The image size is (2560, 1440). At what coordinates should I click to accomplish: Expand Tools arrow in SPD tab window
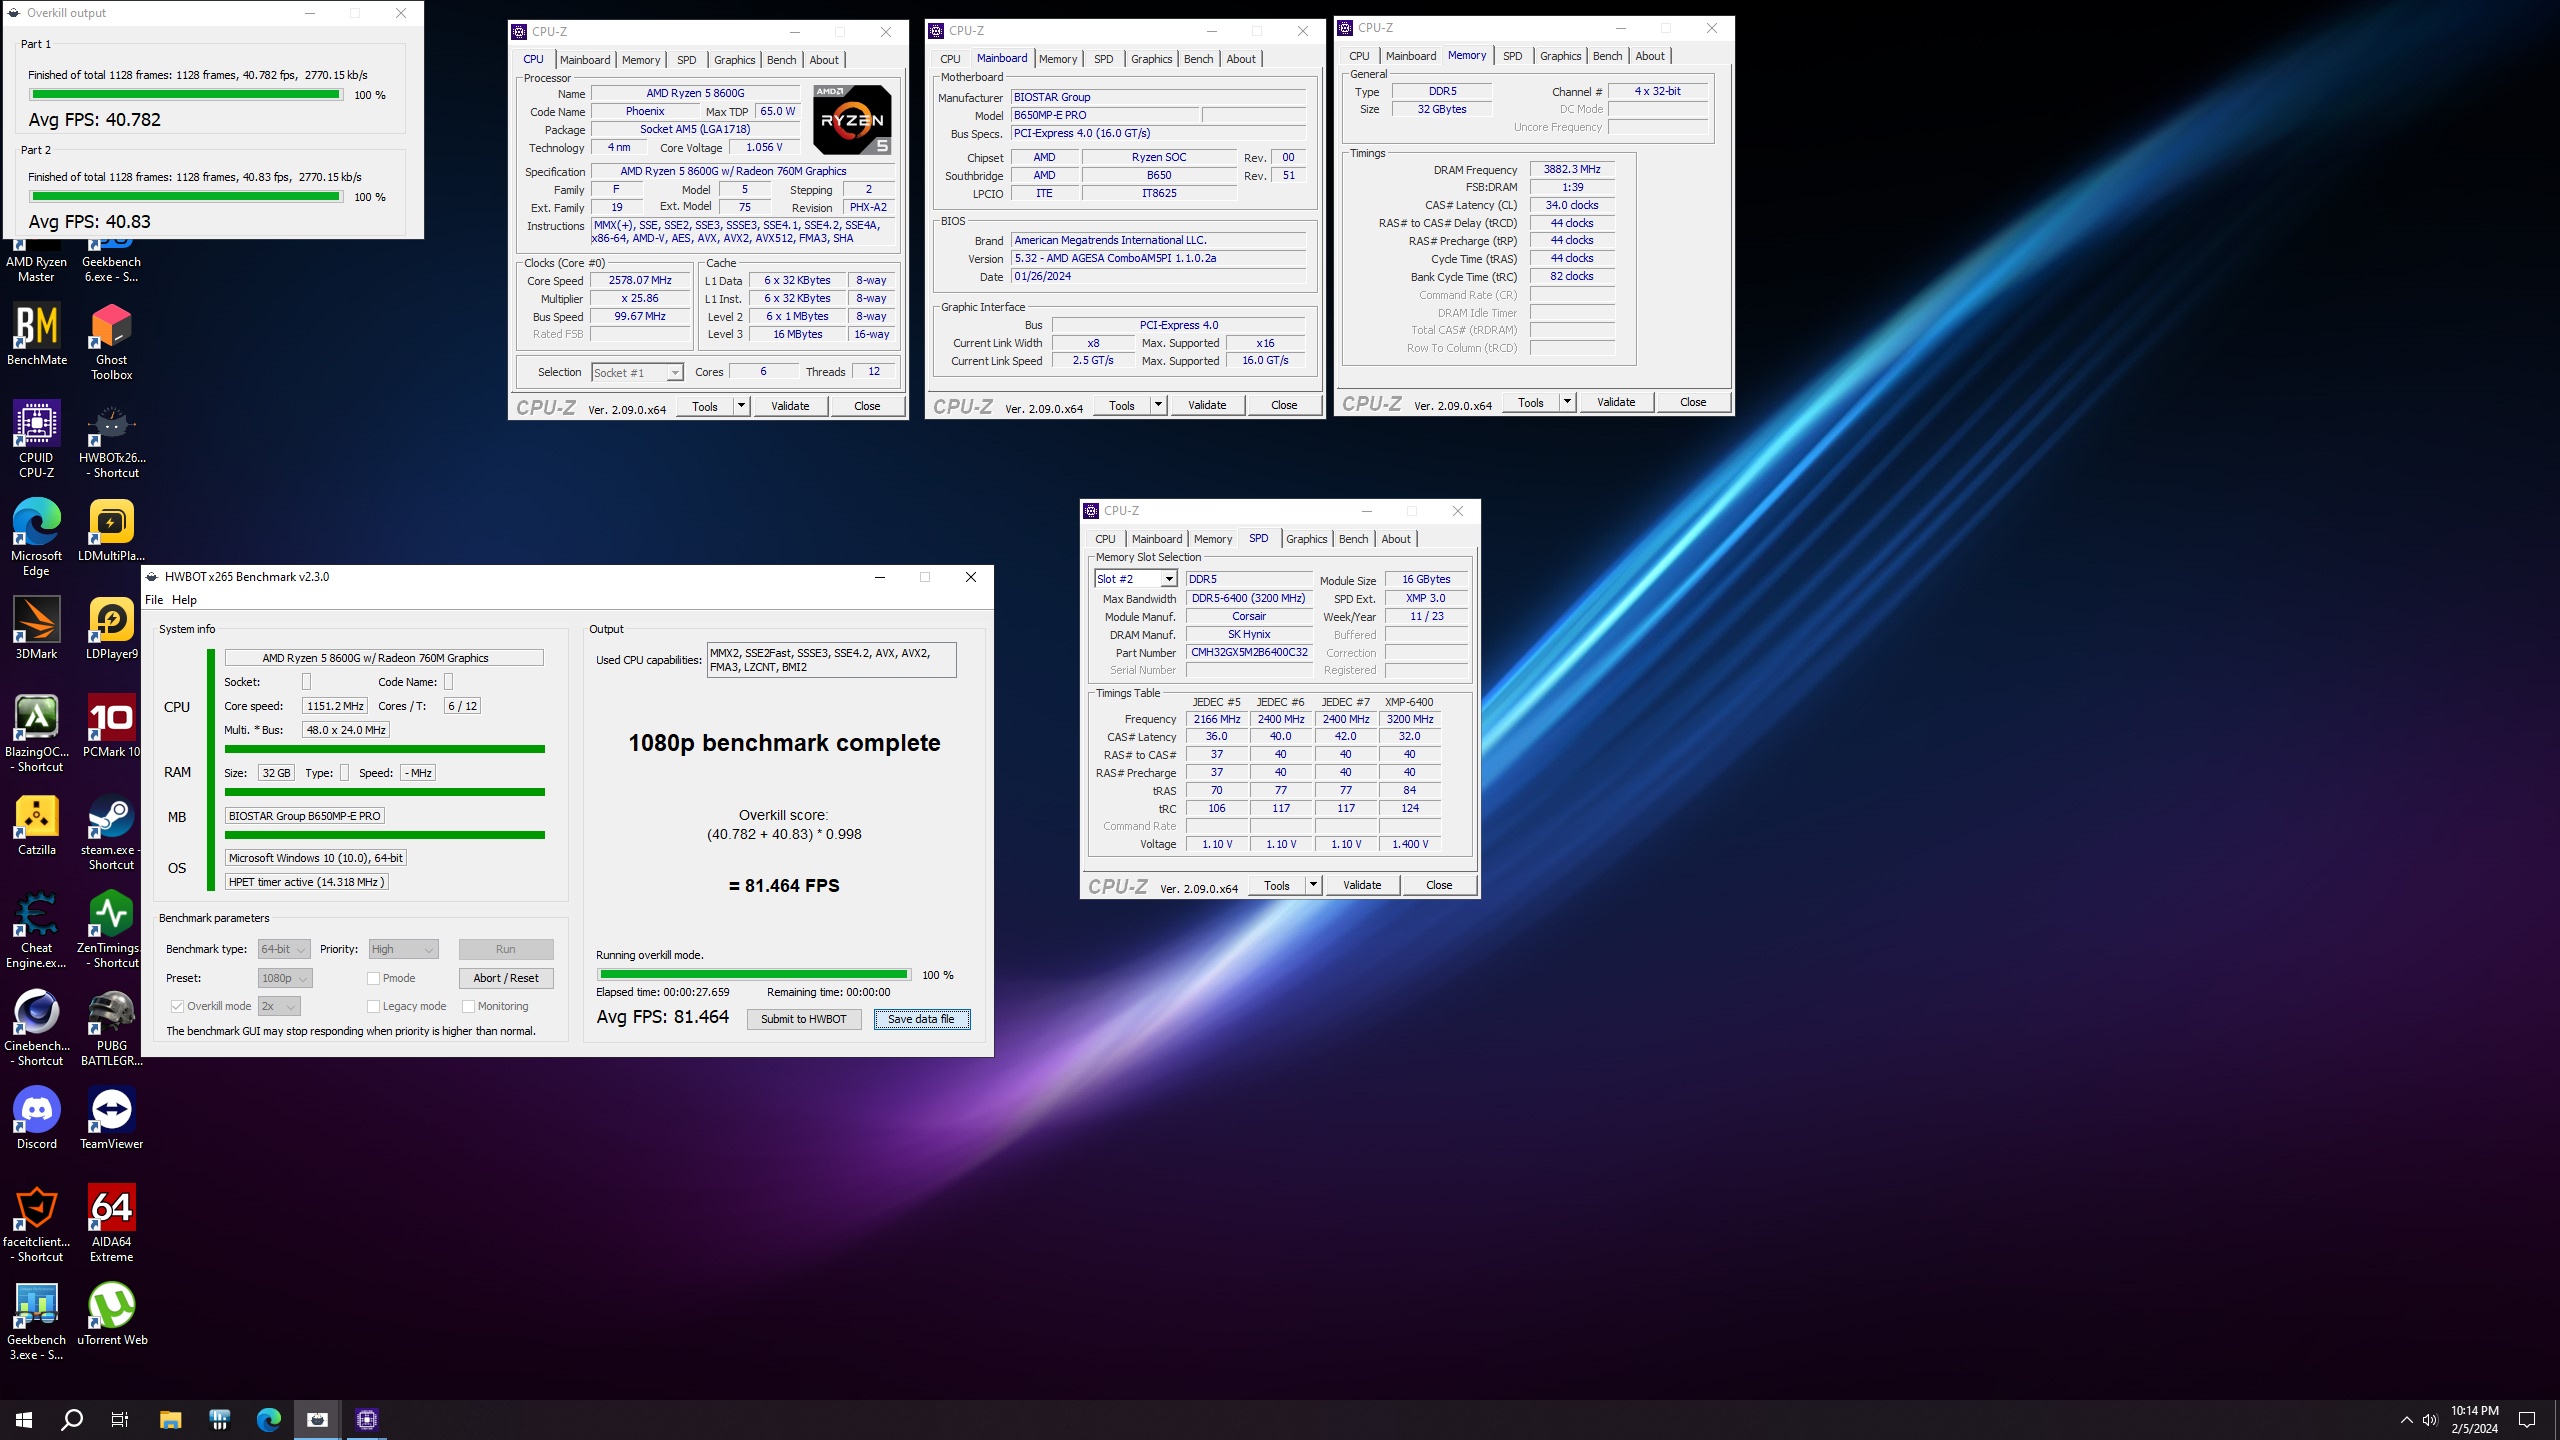1313,885
